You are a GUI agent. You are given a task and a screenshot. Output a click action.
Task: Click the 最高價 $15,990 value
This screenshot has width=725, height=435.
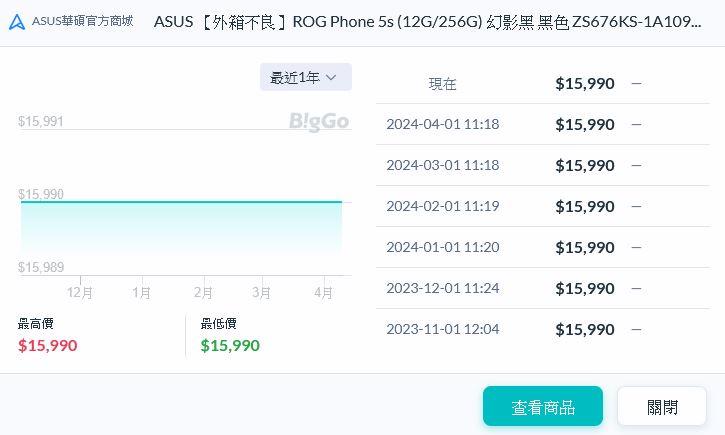47,345
